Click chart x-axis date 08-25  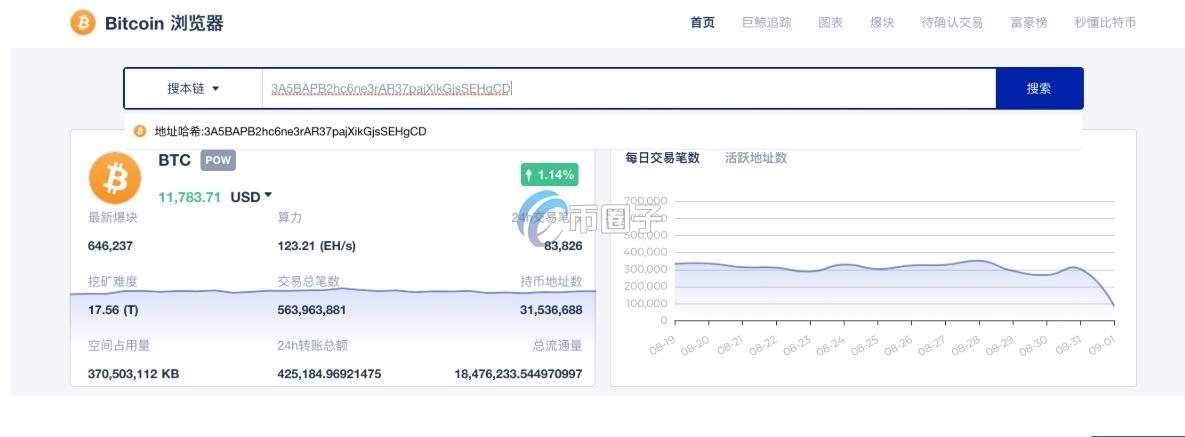[865, 344]
